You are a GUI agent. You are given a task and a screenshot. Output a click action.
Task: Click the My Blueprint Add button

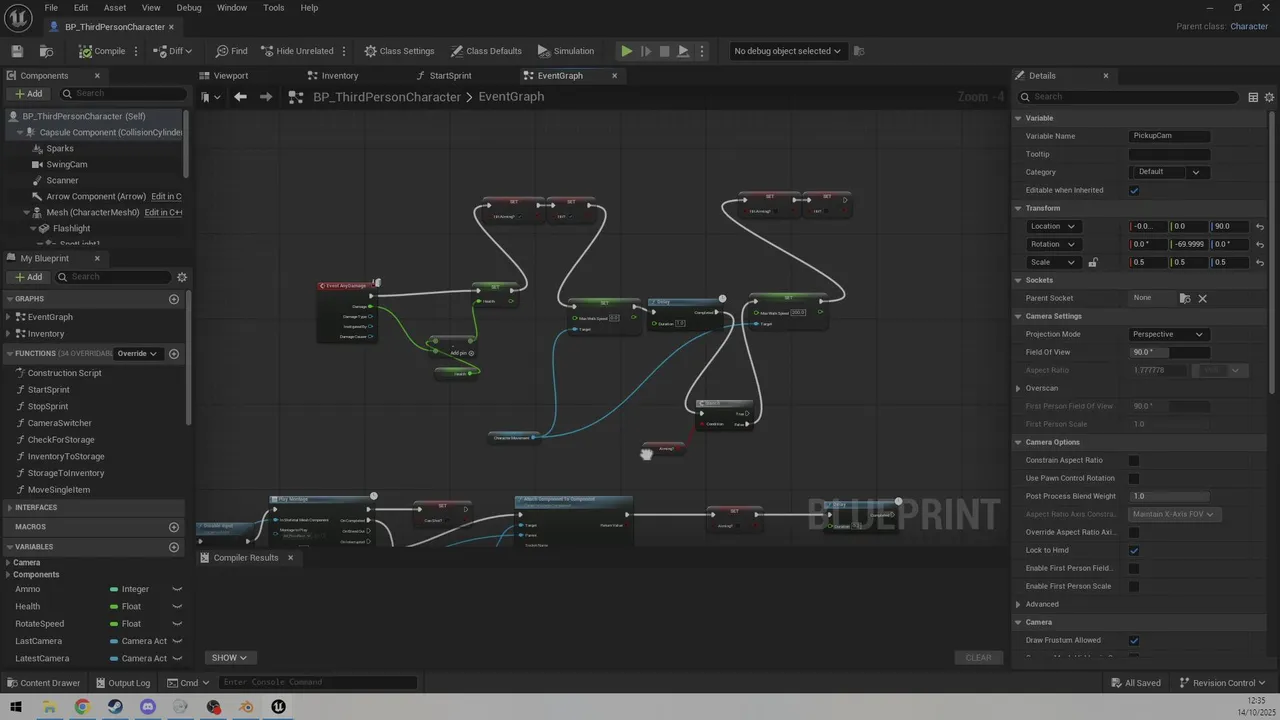click(x=29, y=277)
